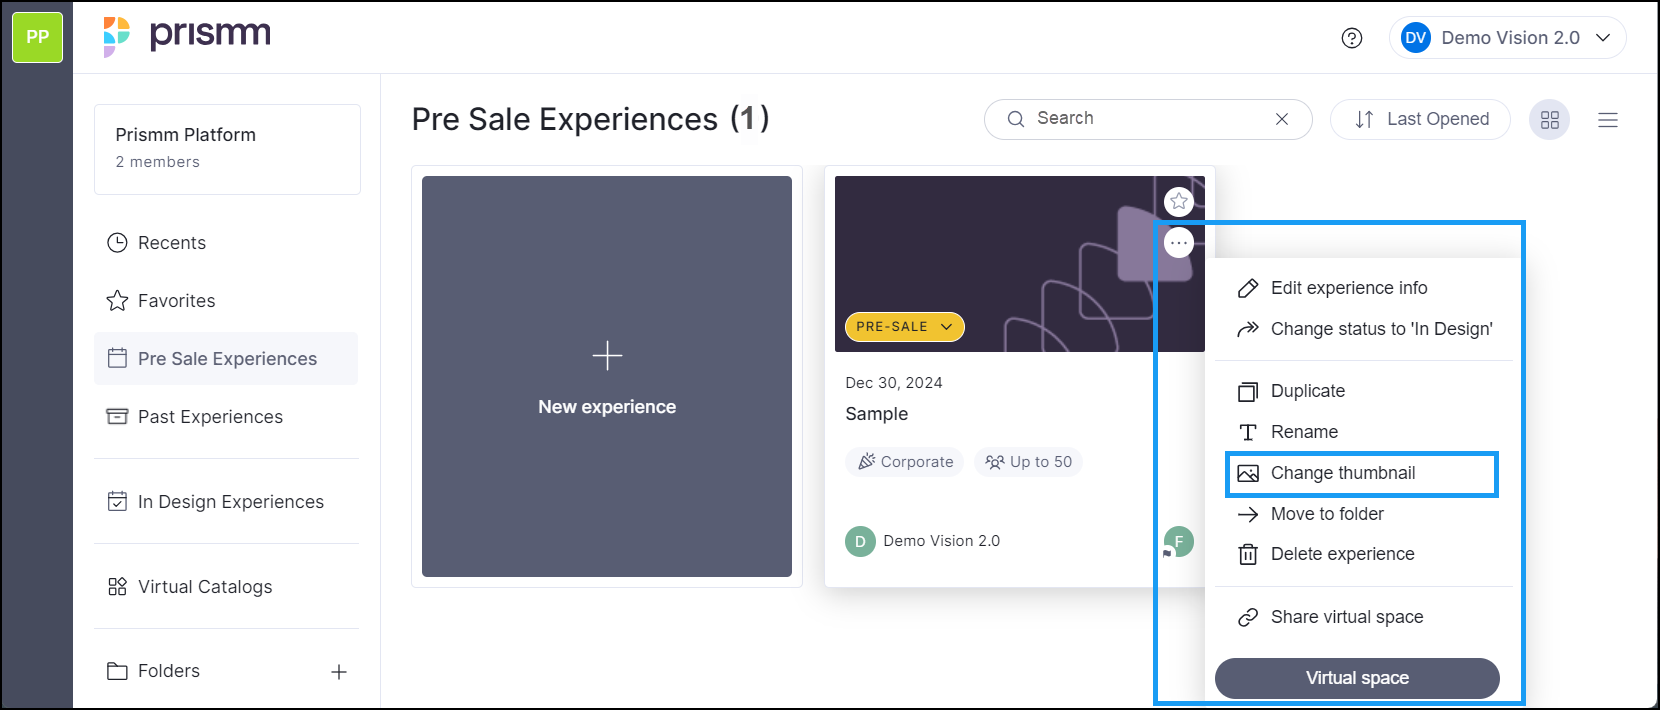Create a New experience

coord(607,377)
